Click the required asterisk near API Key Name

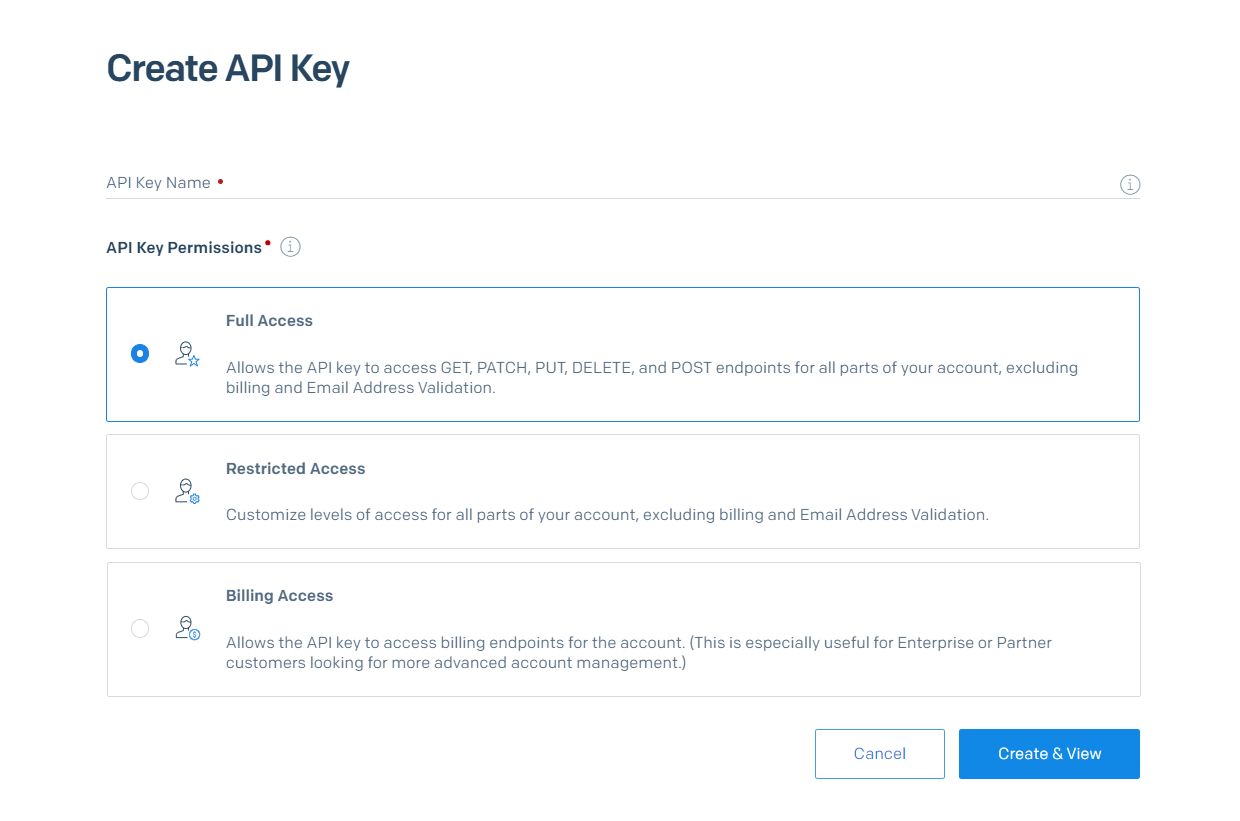(219, 181)
